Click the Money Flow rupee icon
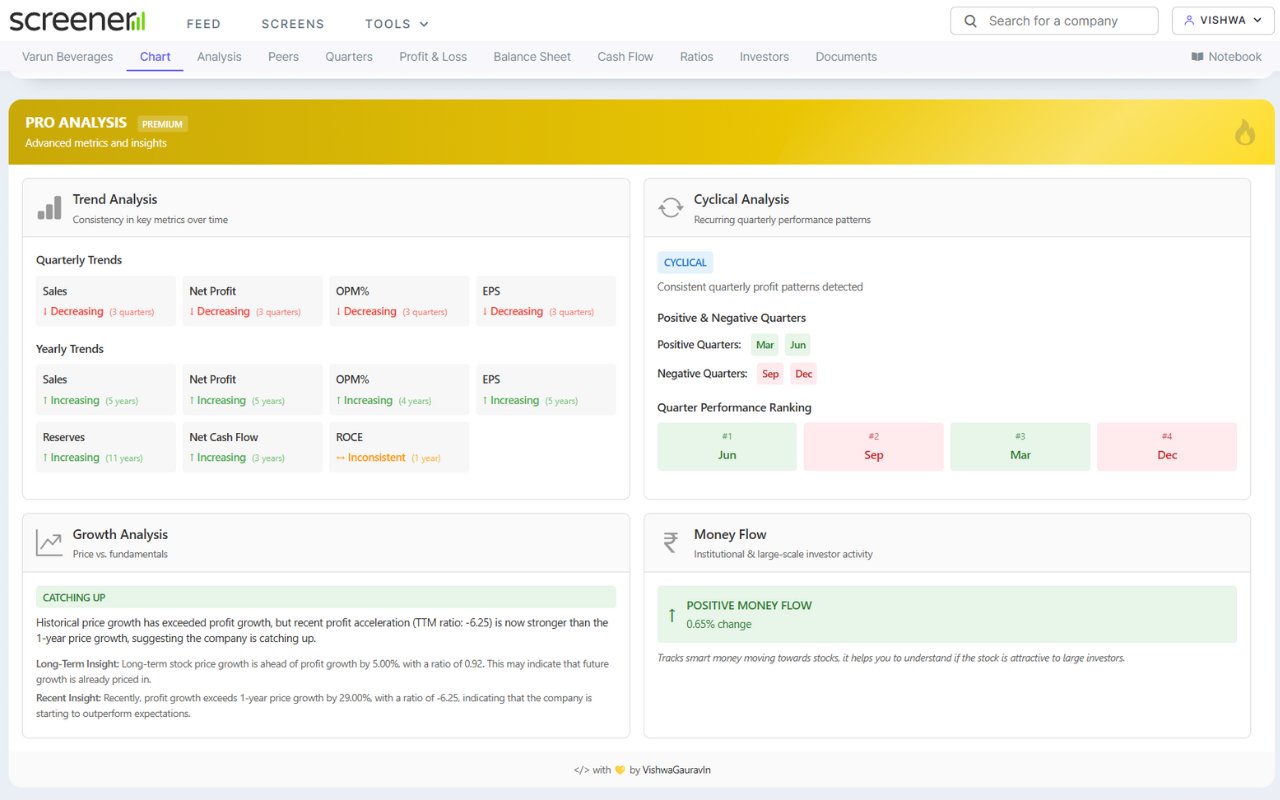 coord(670,542)
